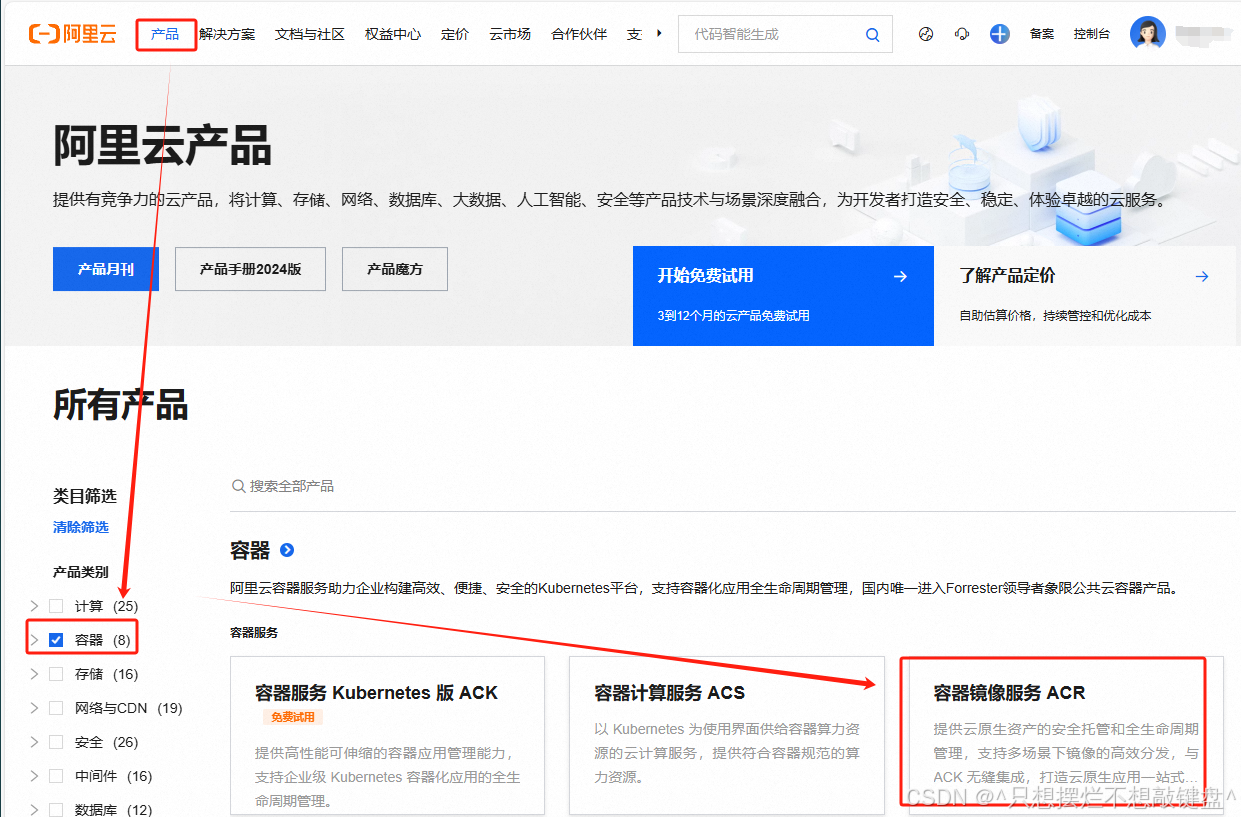Click the arrow next to 容器 heading
This screenshot has width=1241, height=817.
coord(287,550)
